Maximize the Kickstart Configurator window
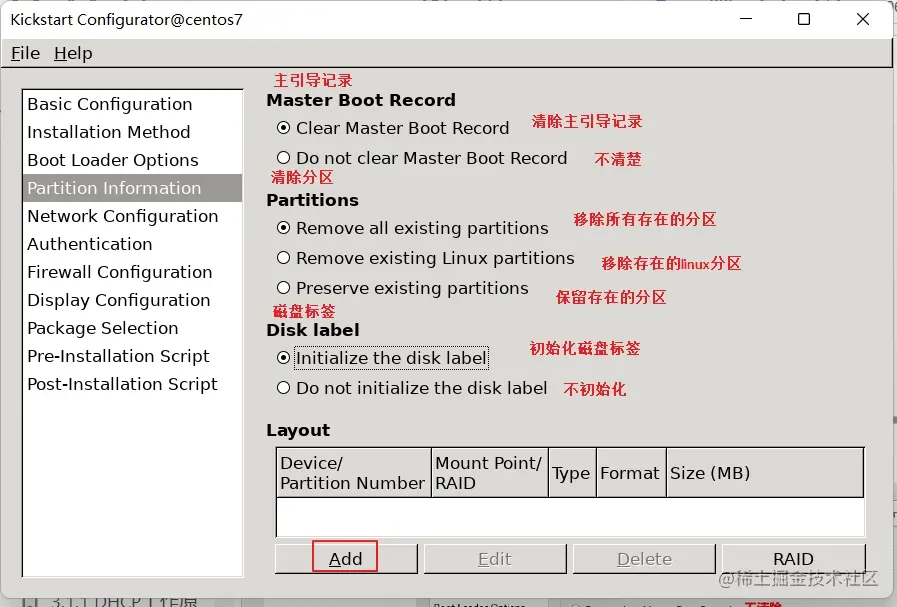This screenshot has height=607, width=897. coord(804,19)
